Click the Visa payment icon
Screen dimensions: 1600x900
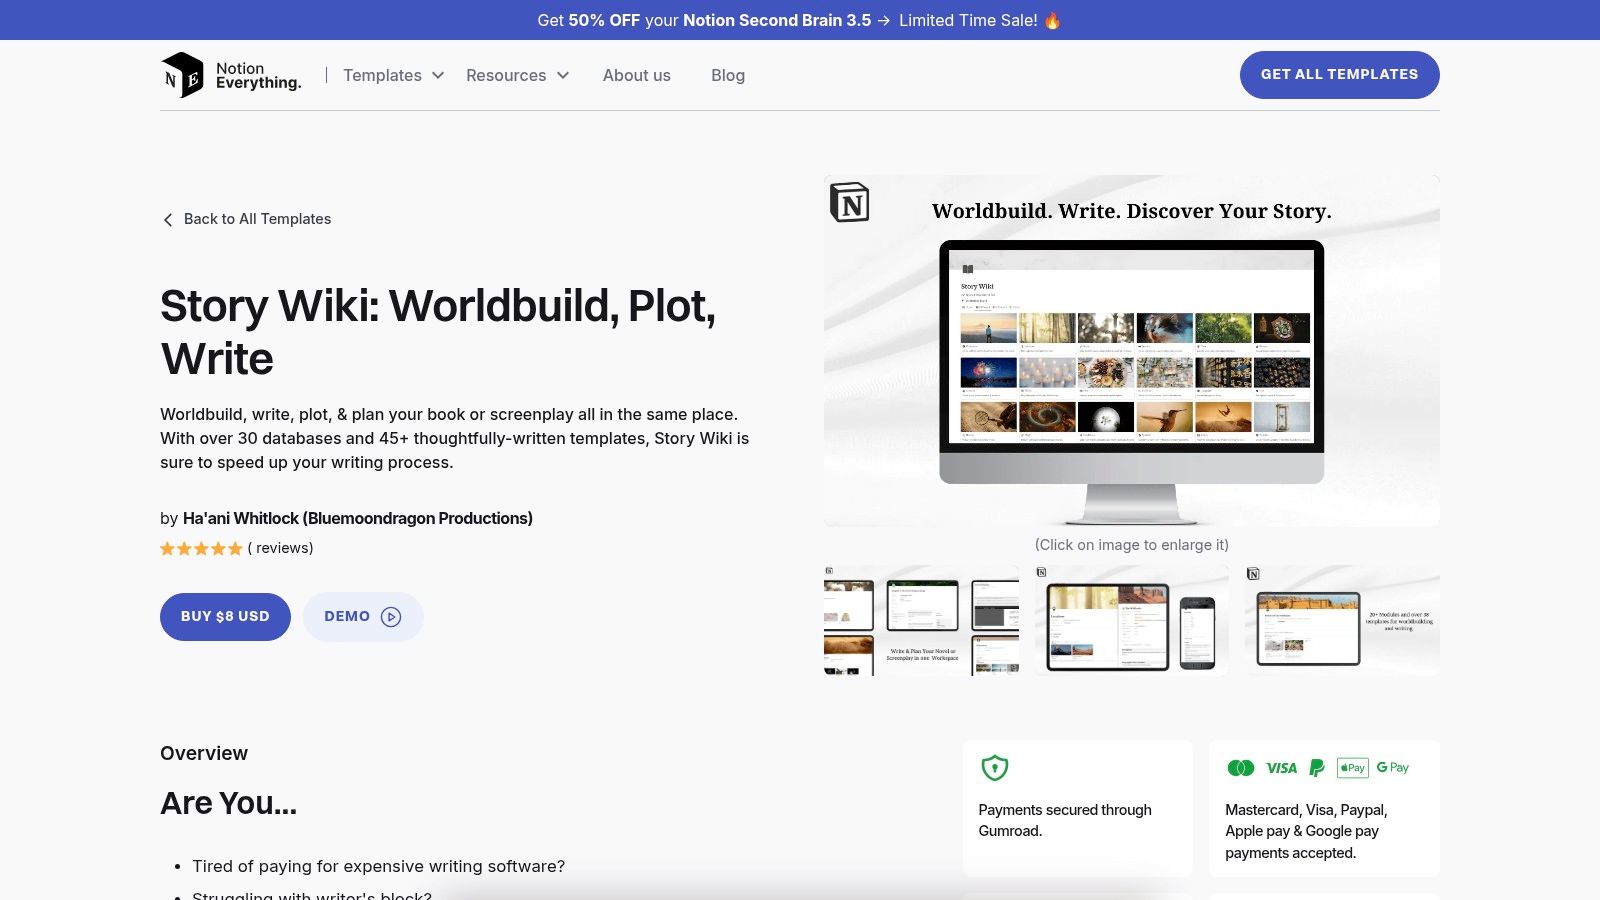click(x=1281, y=768)
